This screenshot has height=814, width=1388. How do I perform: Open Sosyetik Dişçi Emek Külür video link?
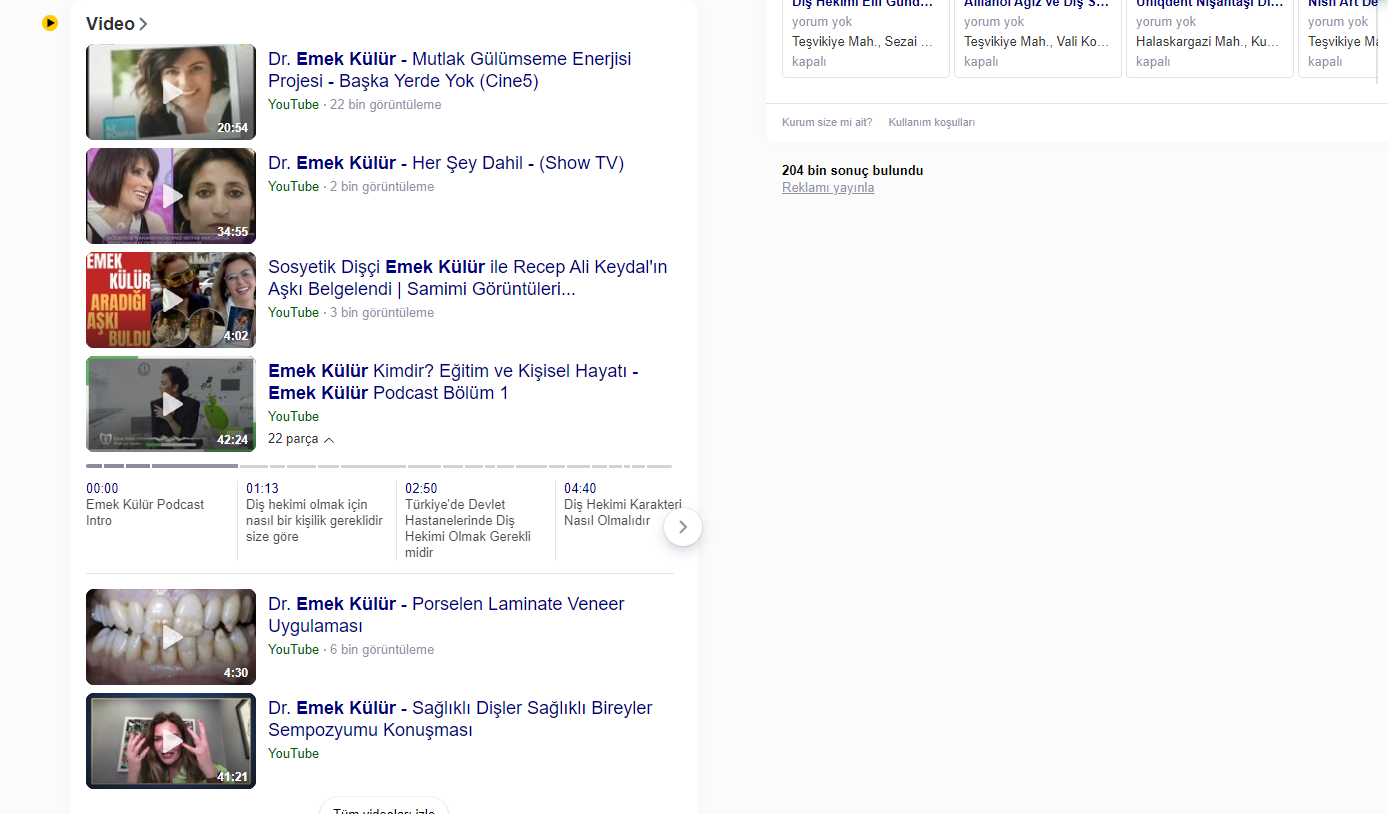click(467, 278)
